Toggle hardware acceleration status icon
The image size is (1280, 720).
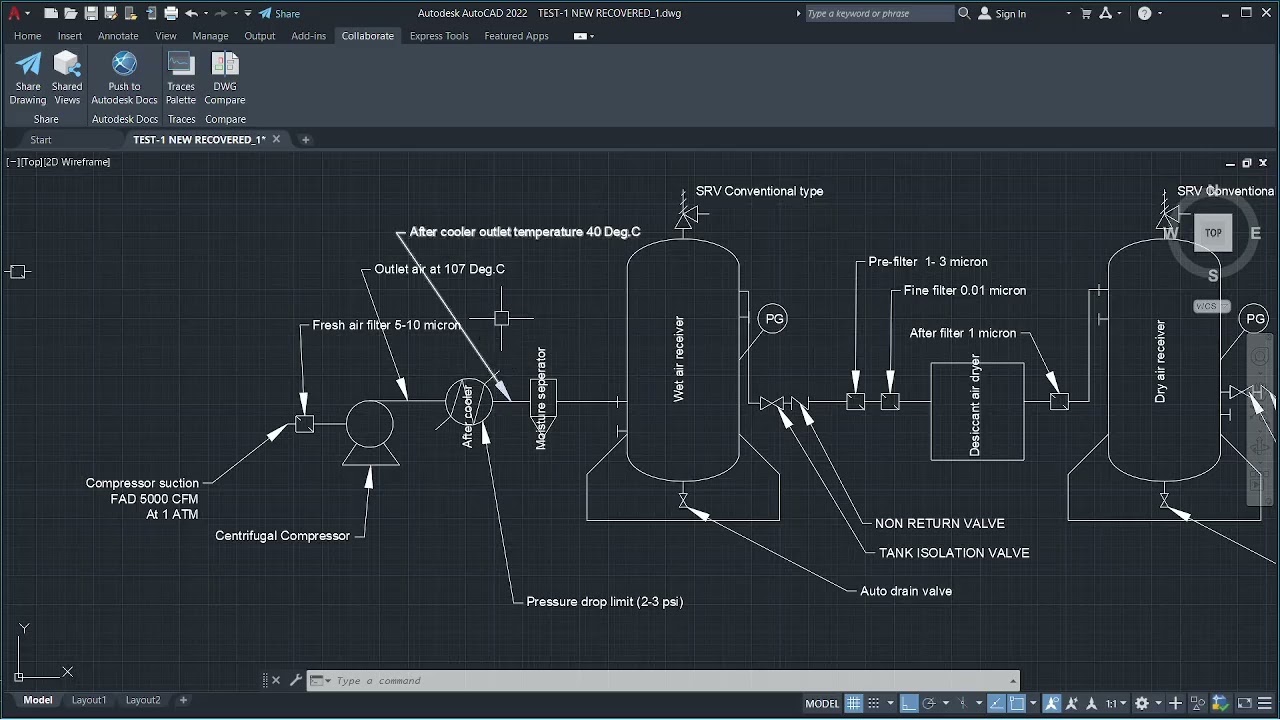(x=1220, y=704)
